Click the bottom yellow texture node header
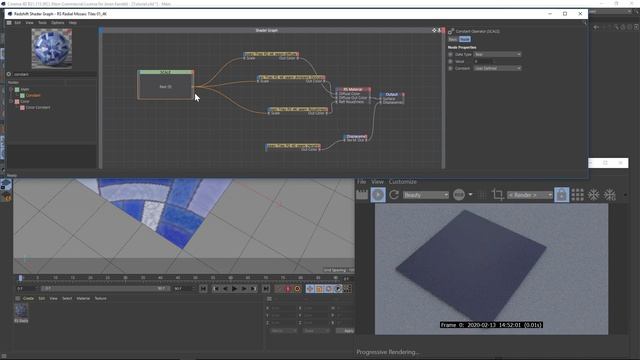640x360 pixels. (x=293, y=146)
